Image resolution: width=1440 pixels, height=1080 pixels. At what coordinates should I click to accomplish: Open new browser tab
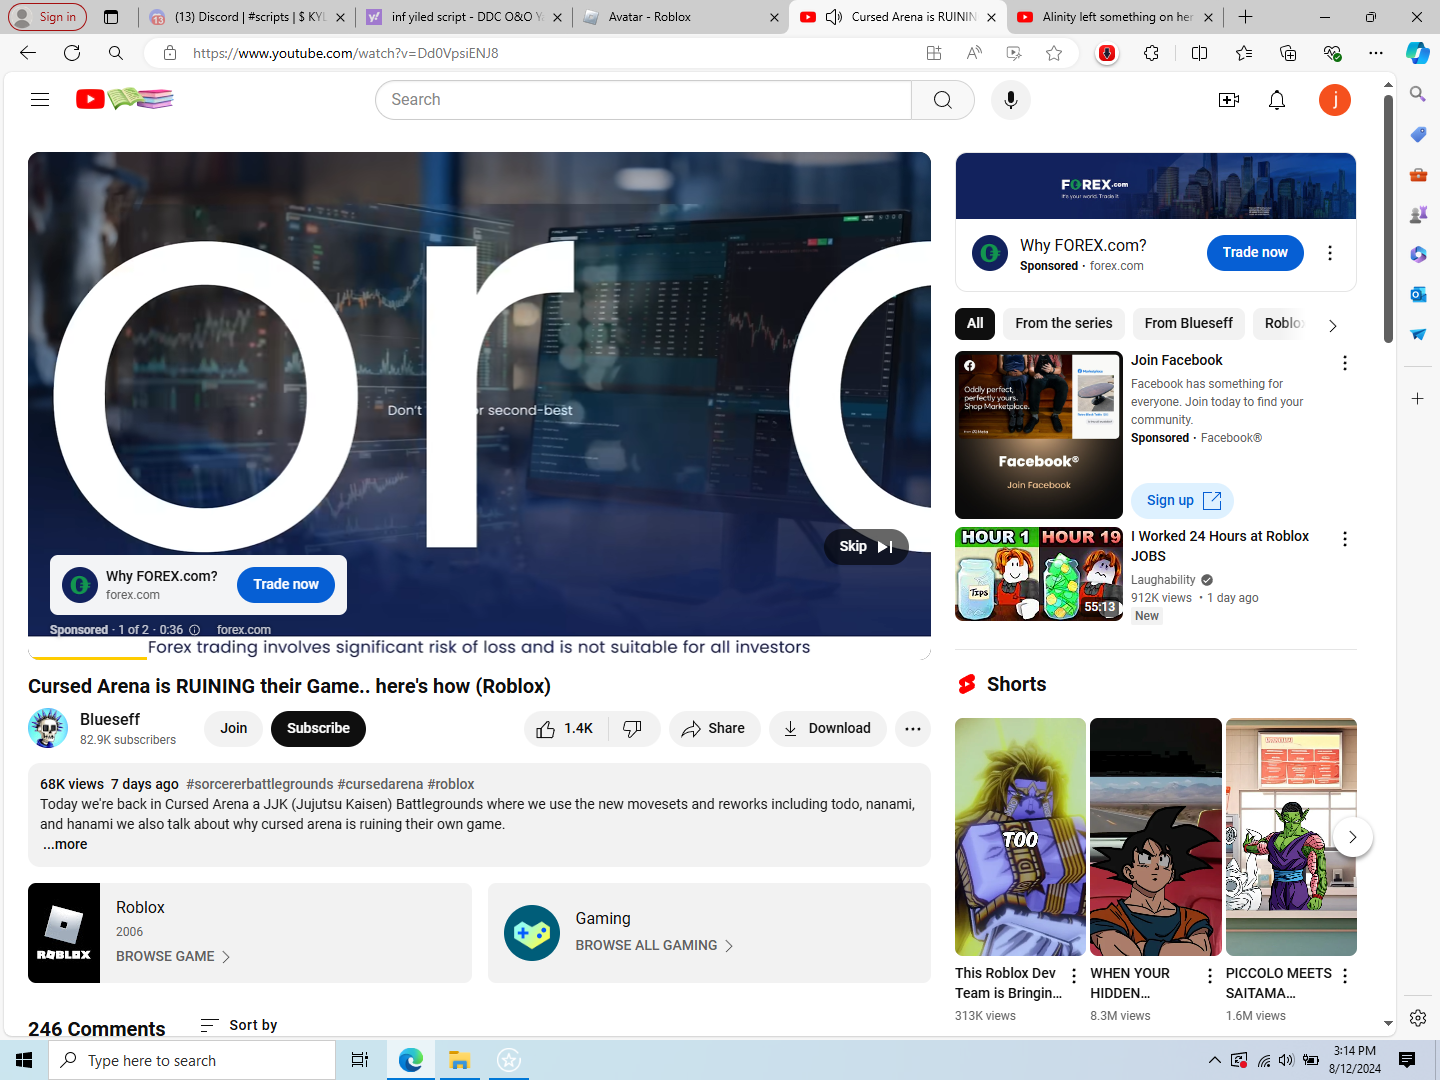pyautogui.click(x=1245, y=17)
